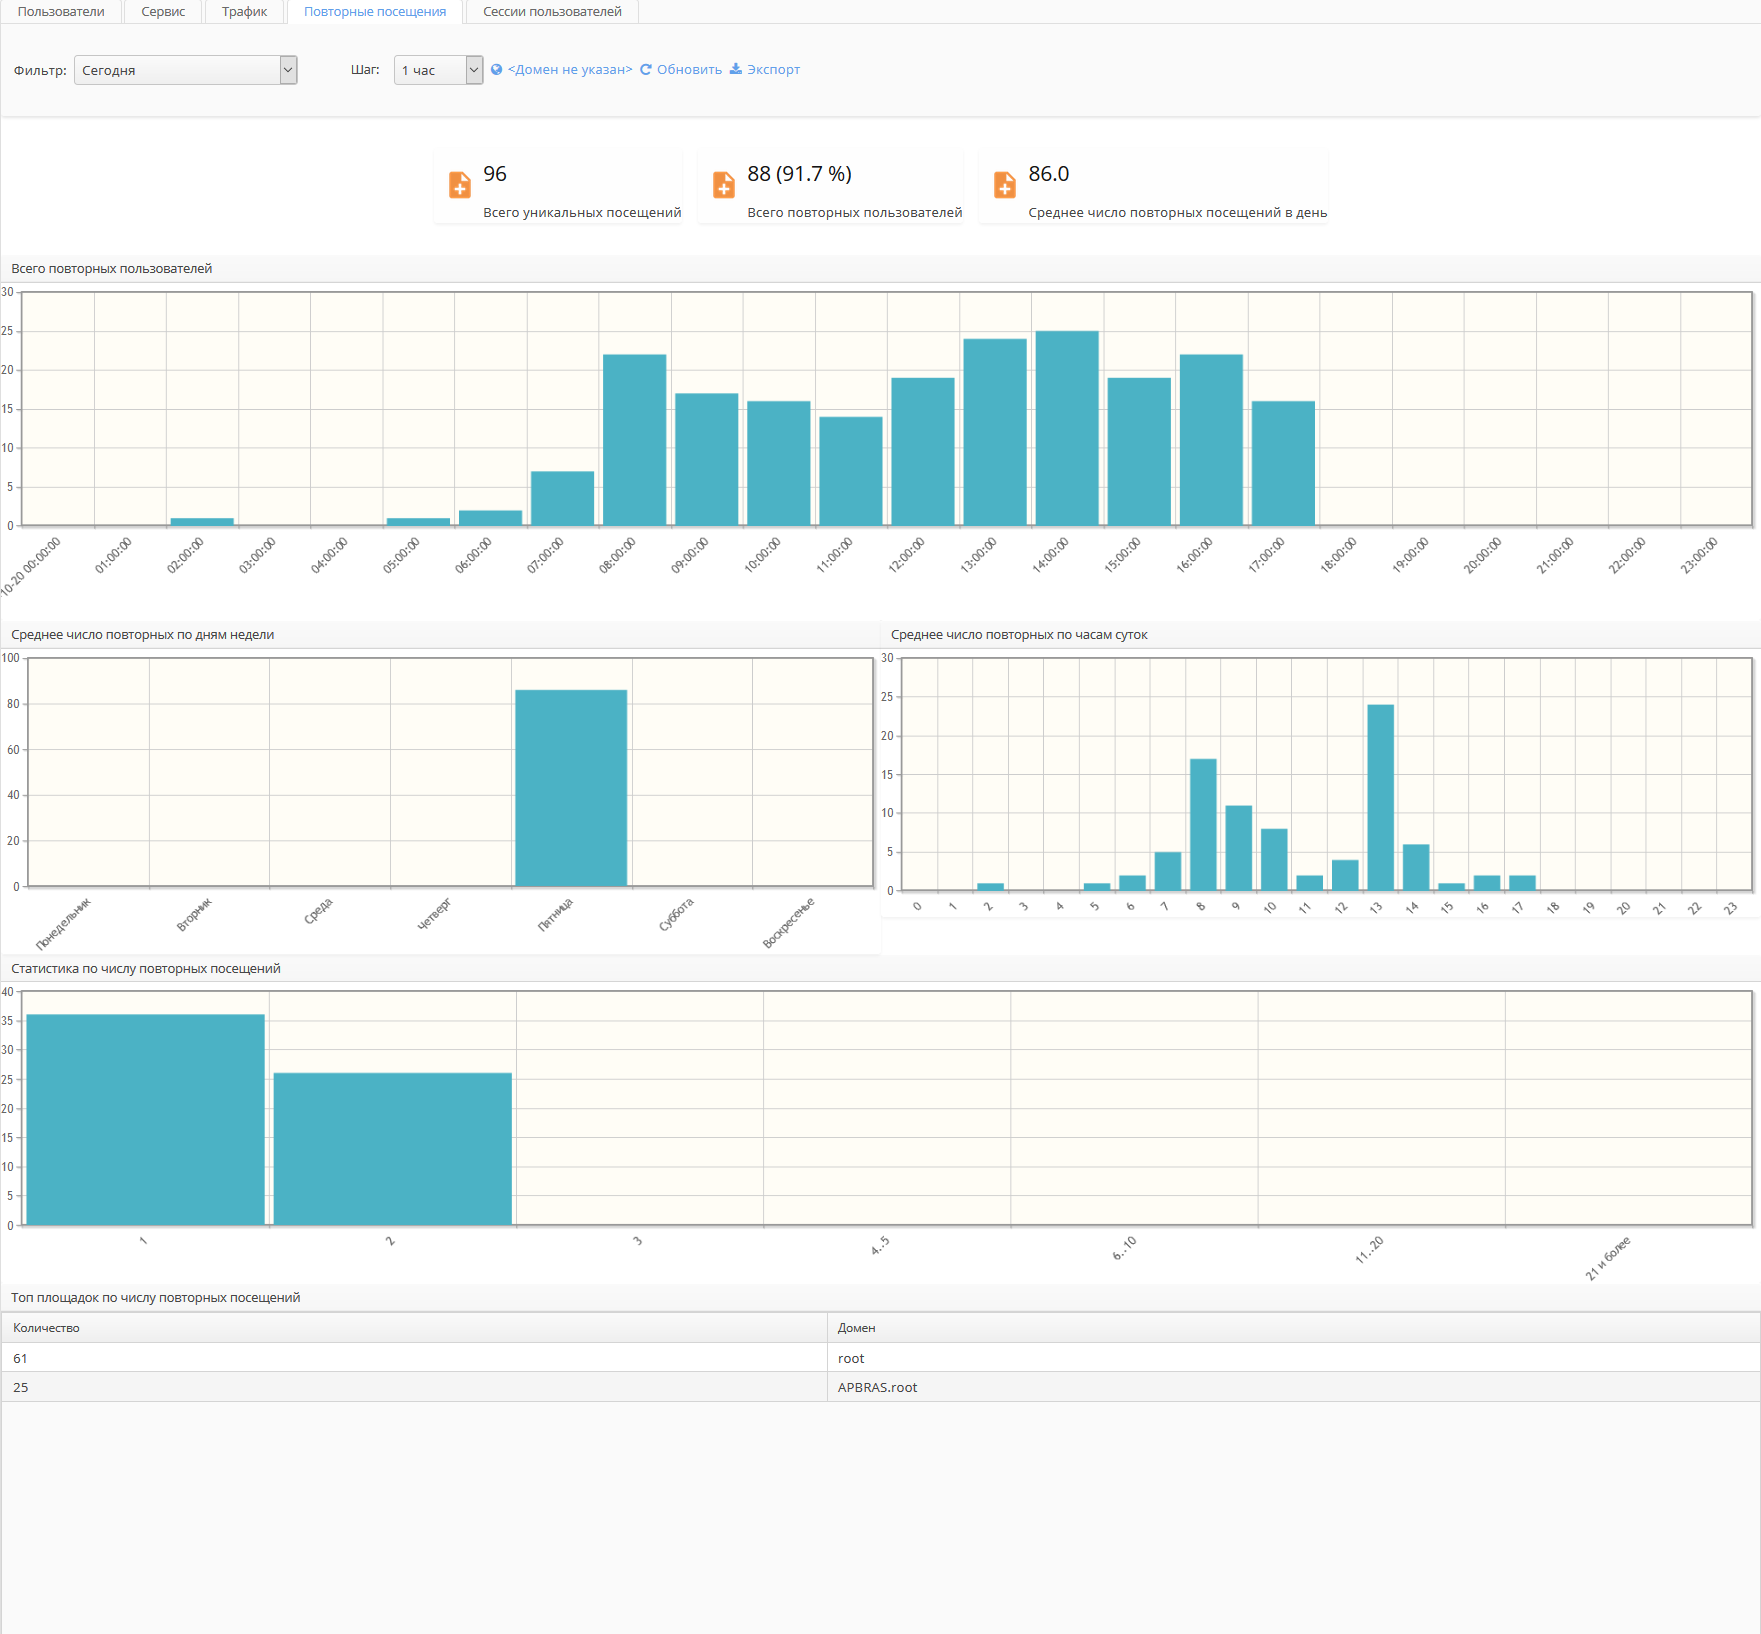Click the 14:00:00 bar in hourly chart
Image resolution: width=1761 pixels, height=1634 pixels.
pos(1067,428)
